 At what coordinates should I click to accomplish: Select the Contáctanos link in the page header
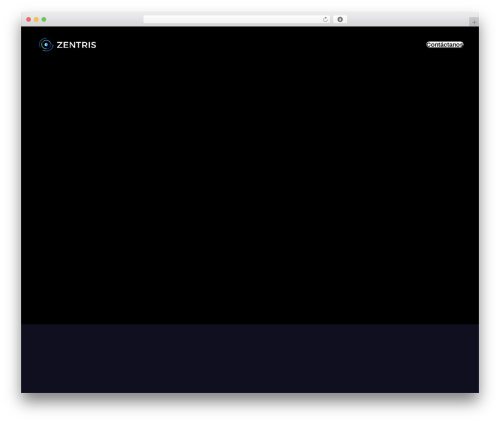point(445,45)
